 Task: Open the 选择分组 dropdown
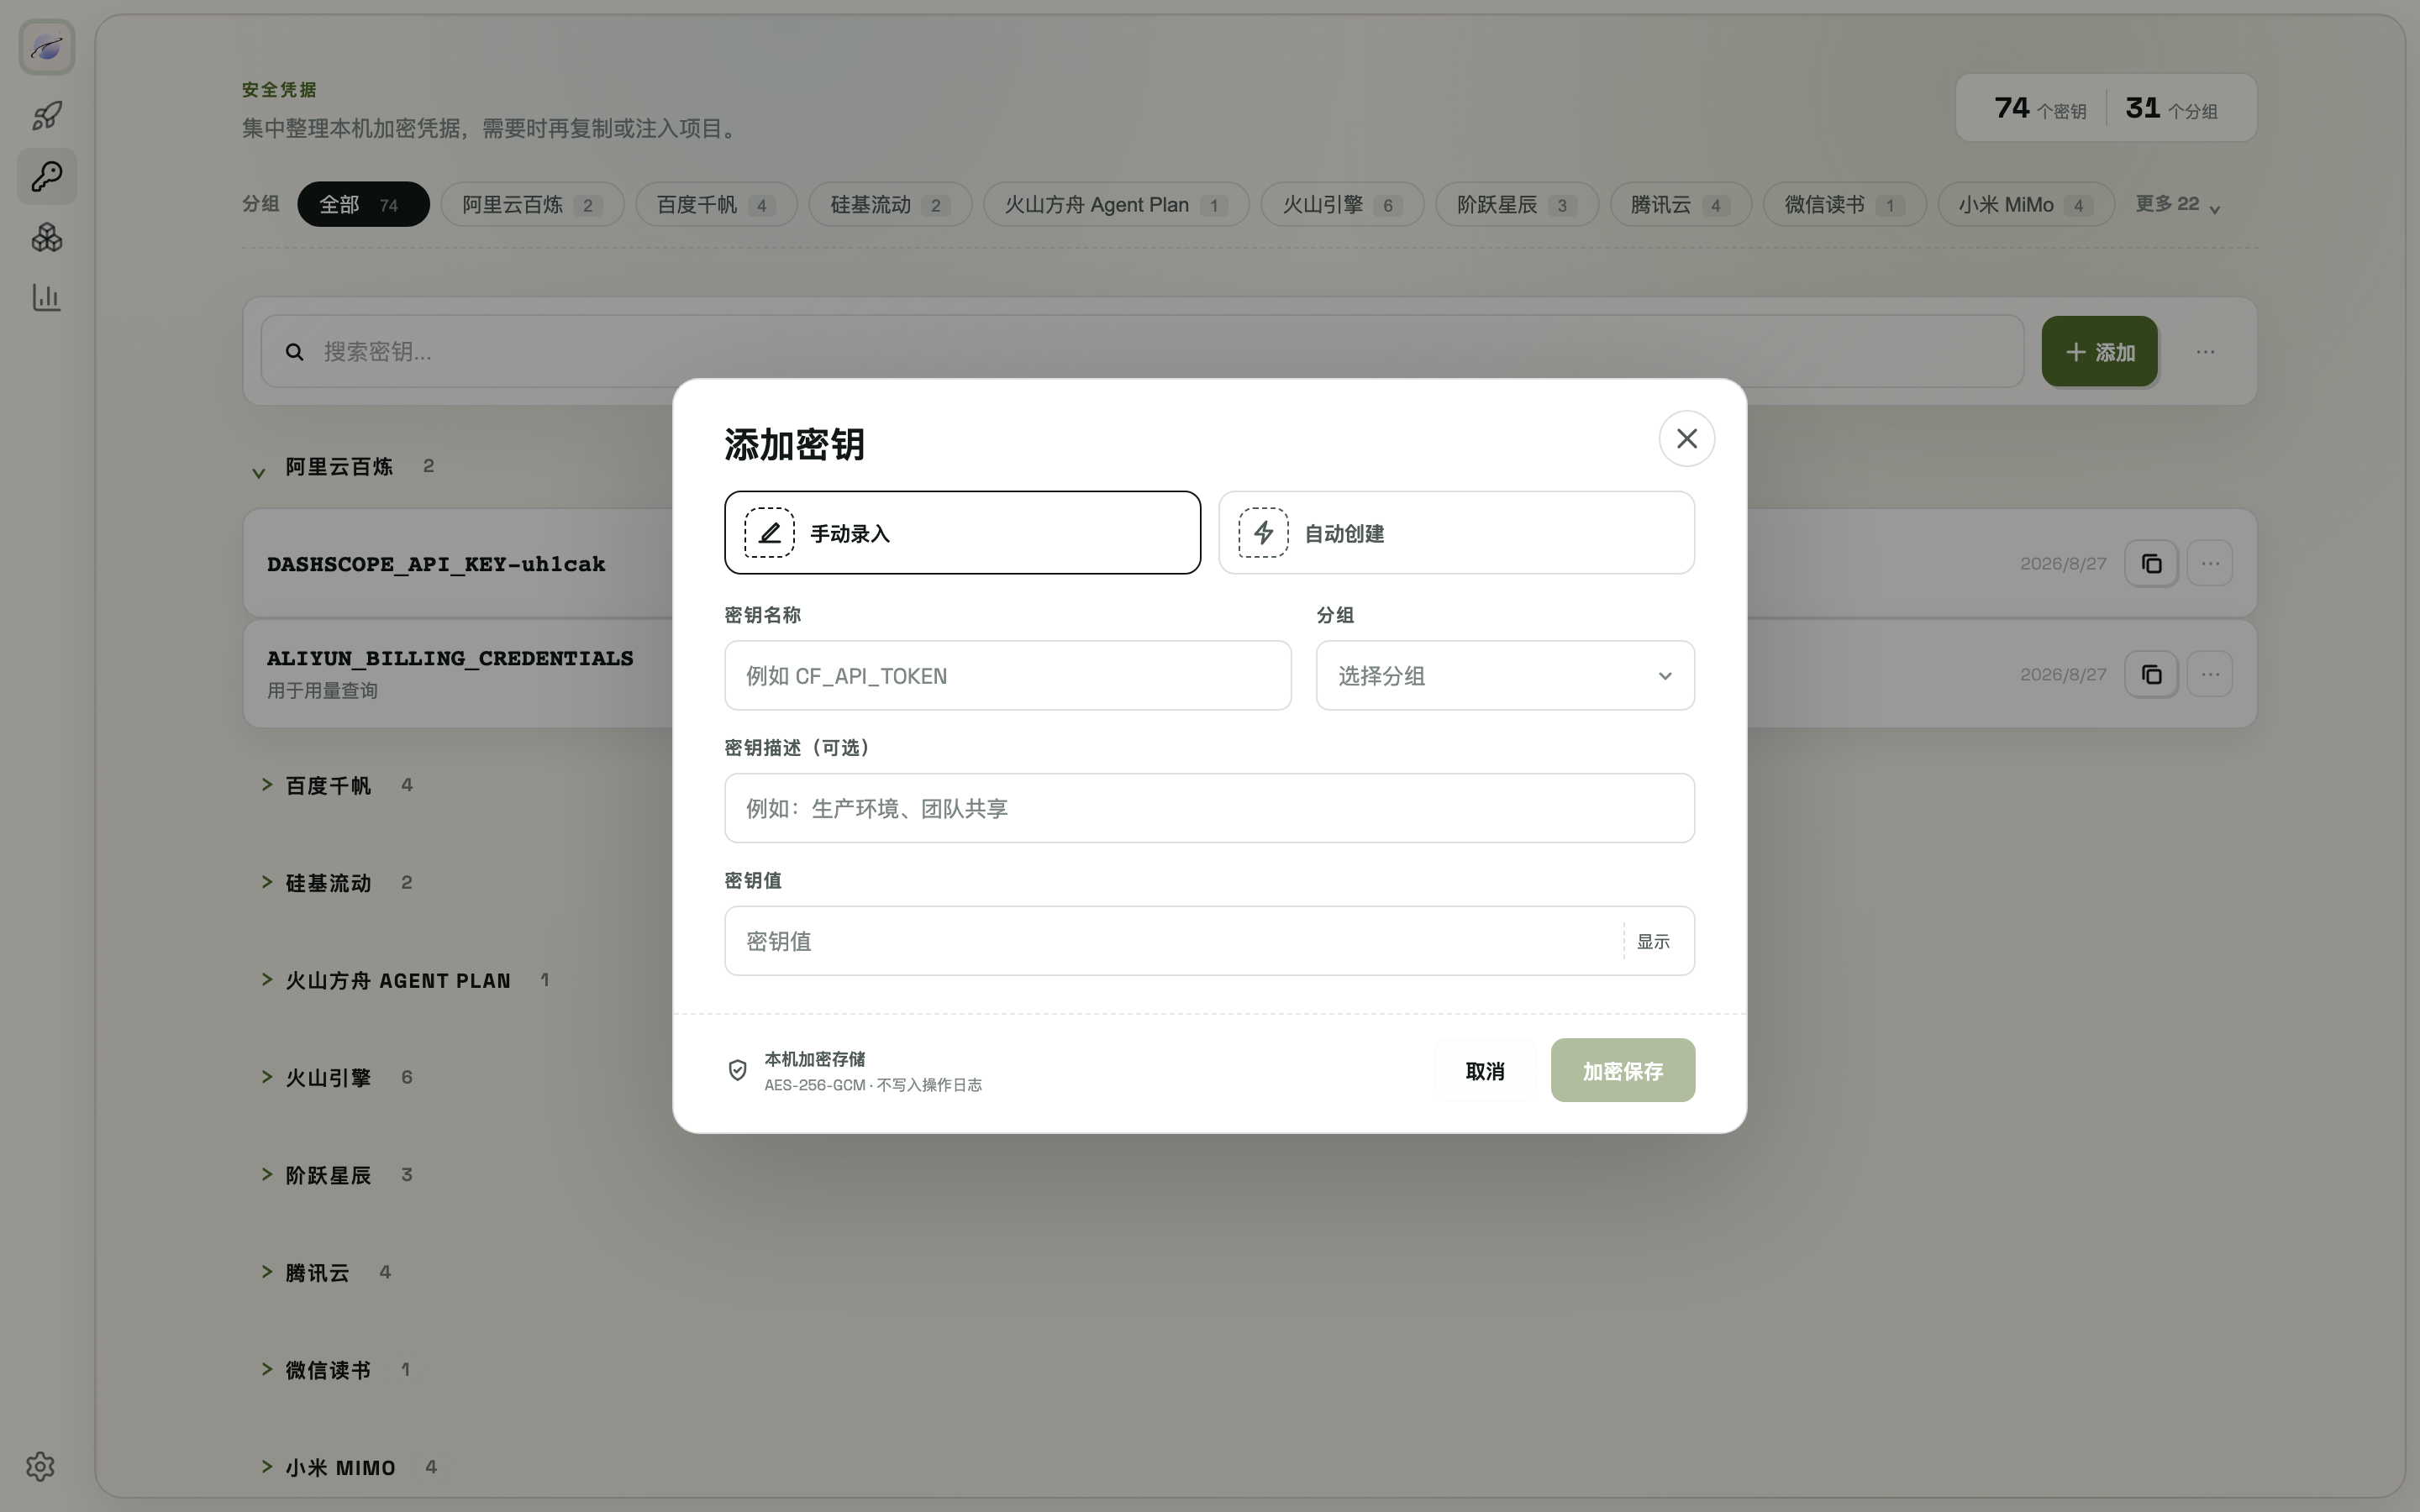(1505, 676)
